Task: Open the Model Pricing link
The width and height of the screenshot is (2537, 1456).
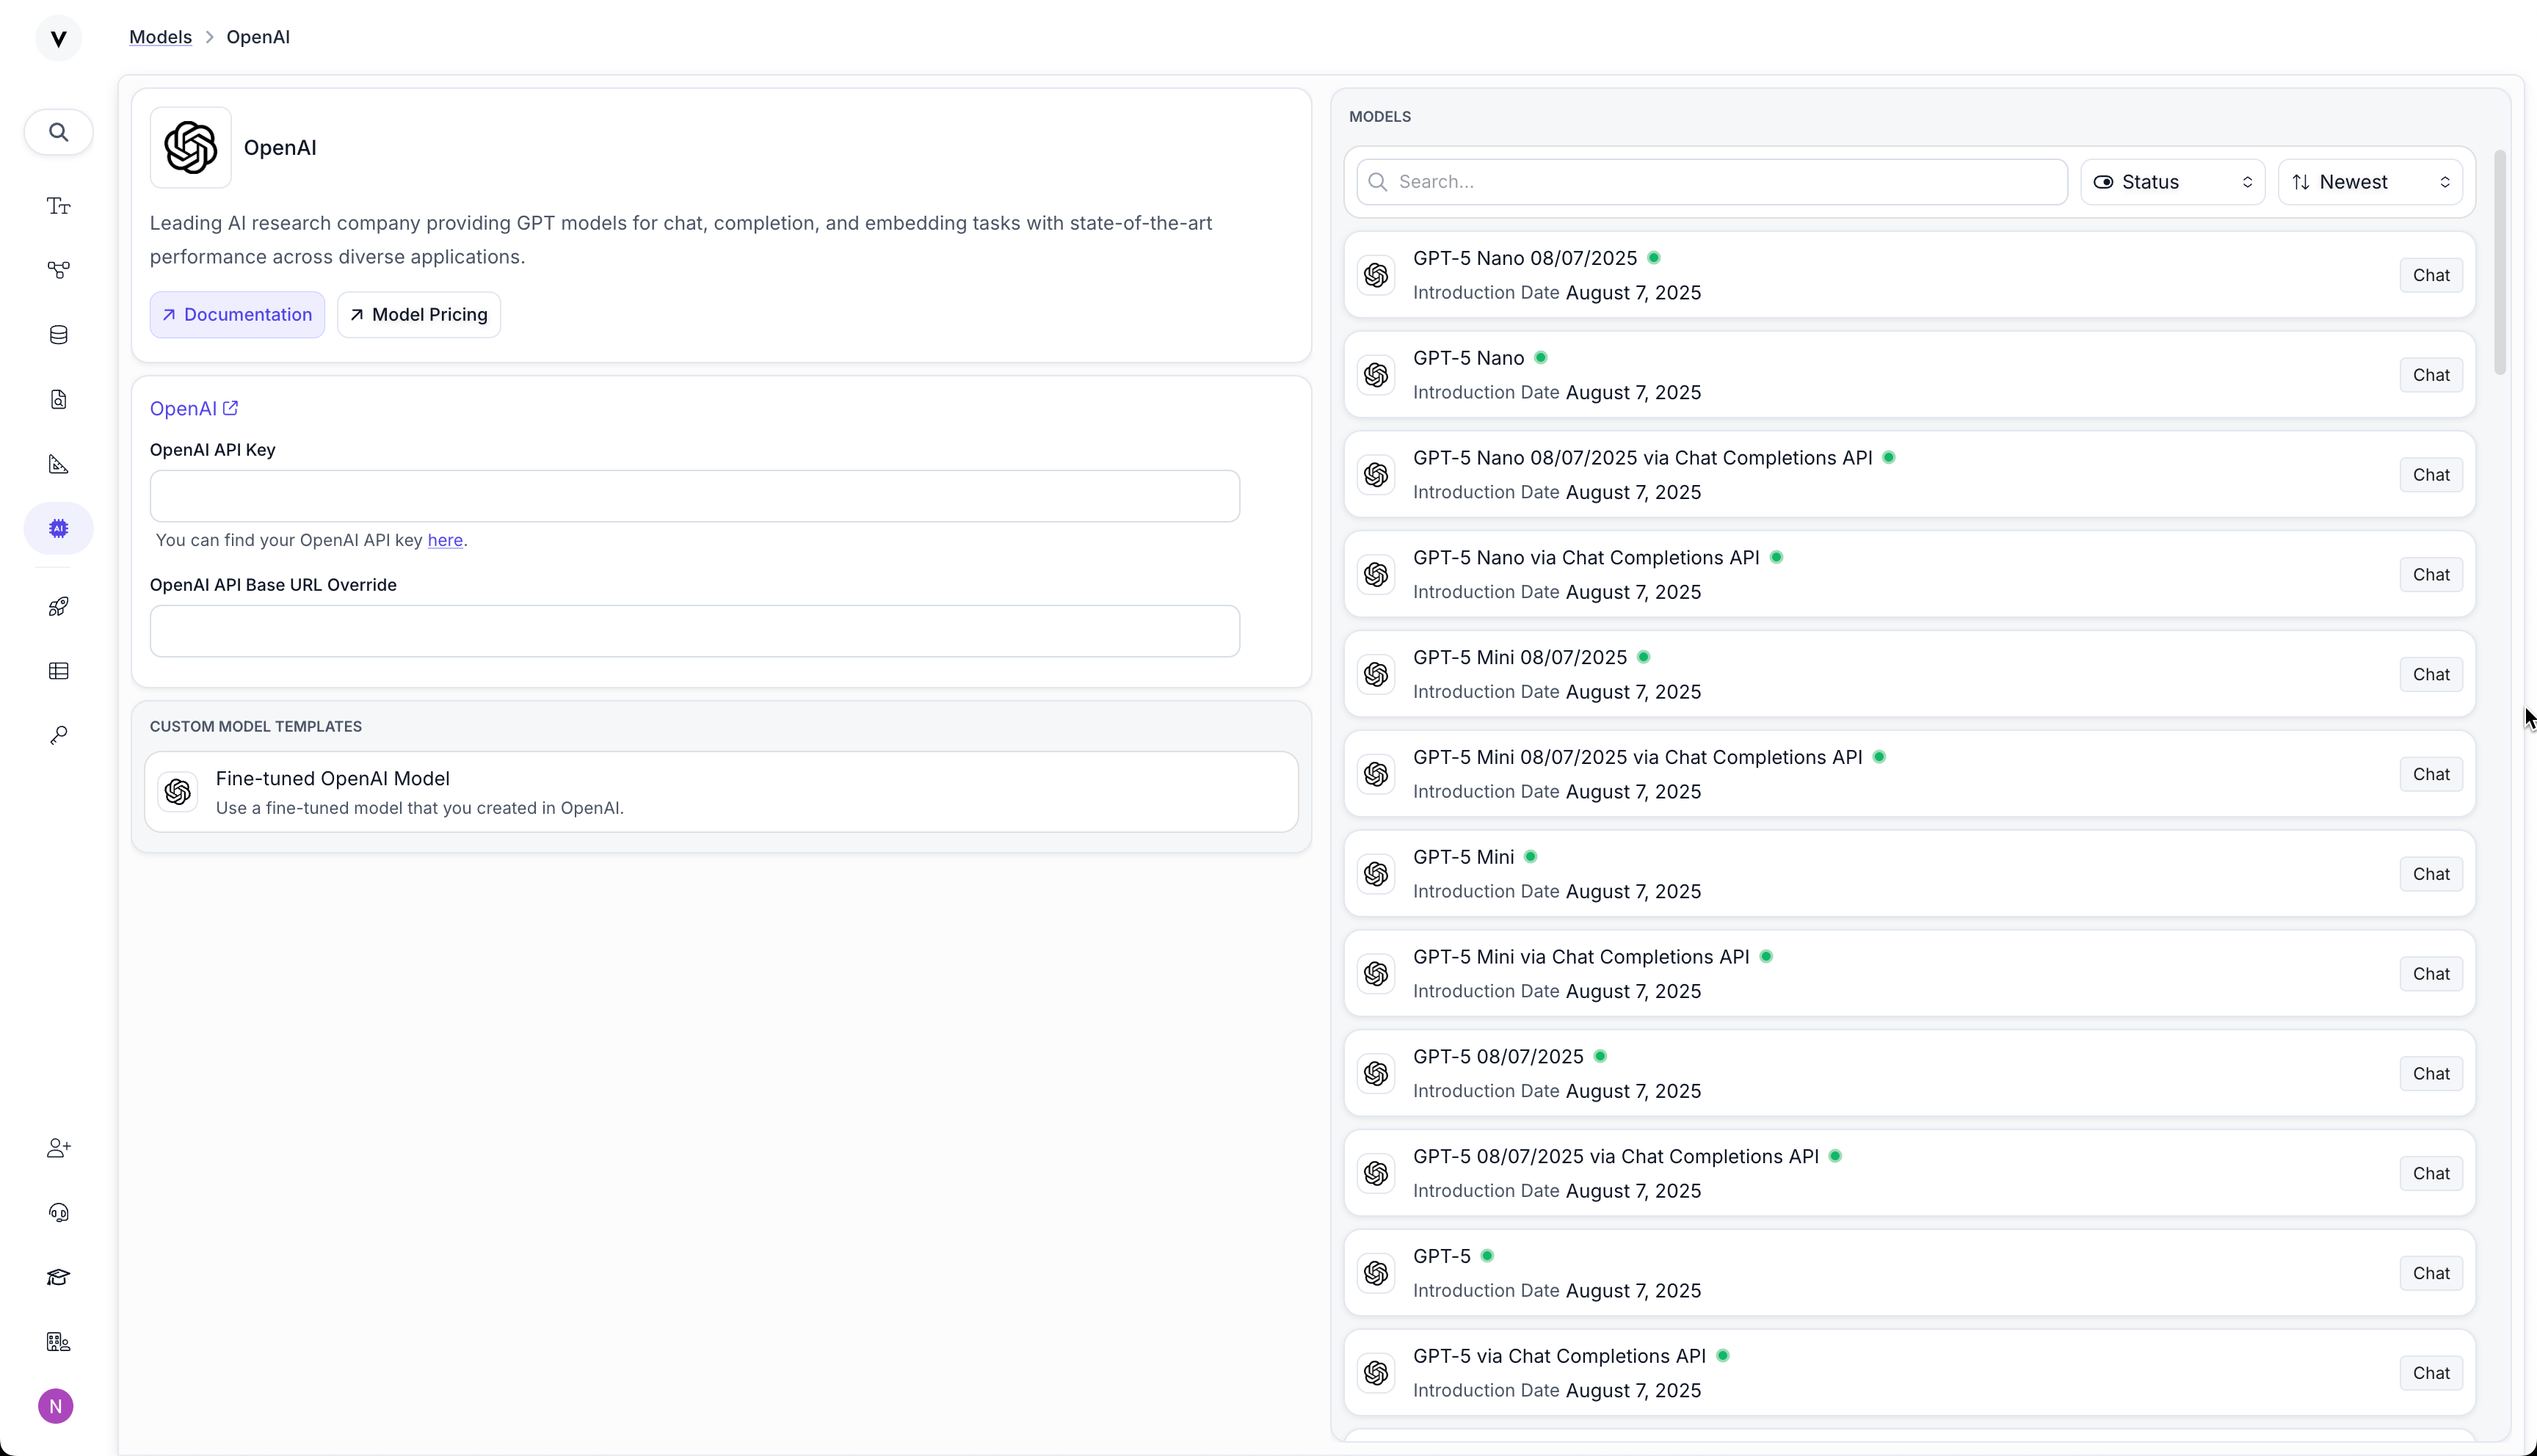Action: 419,315
